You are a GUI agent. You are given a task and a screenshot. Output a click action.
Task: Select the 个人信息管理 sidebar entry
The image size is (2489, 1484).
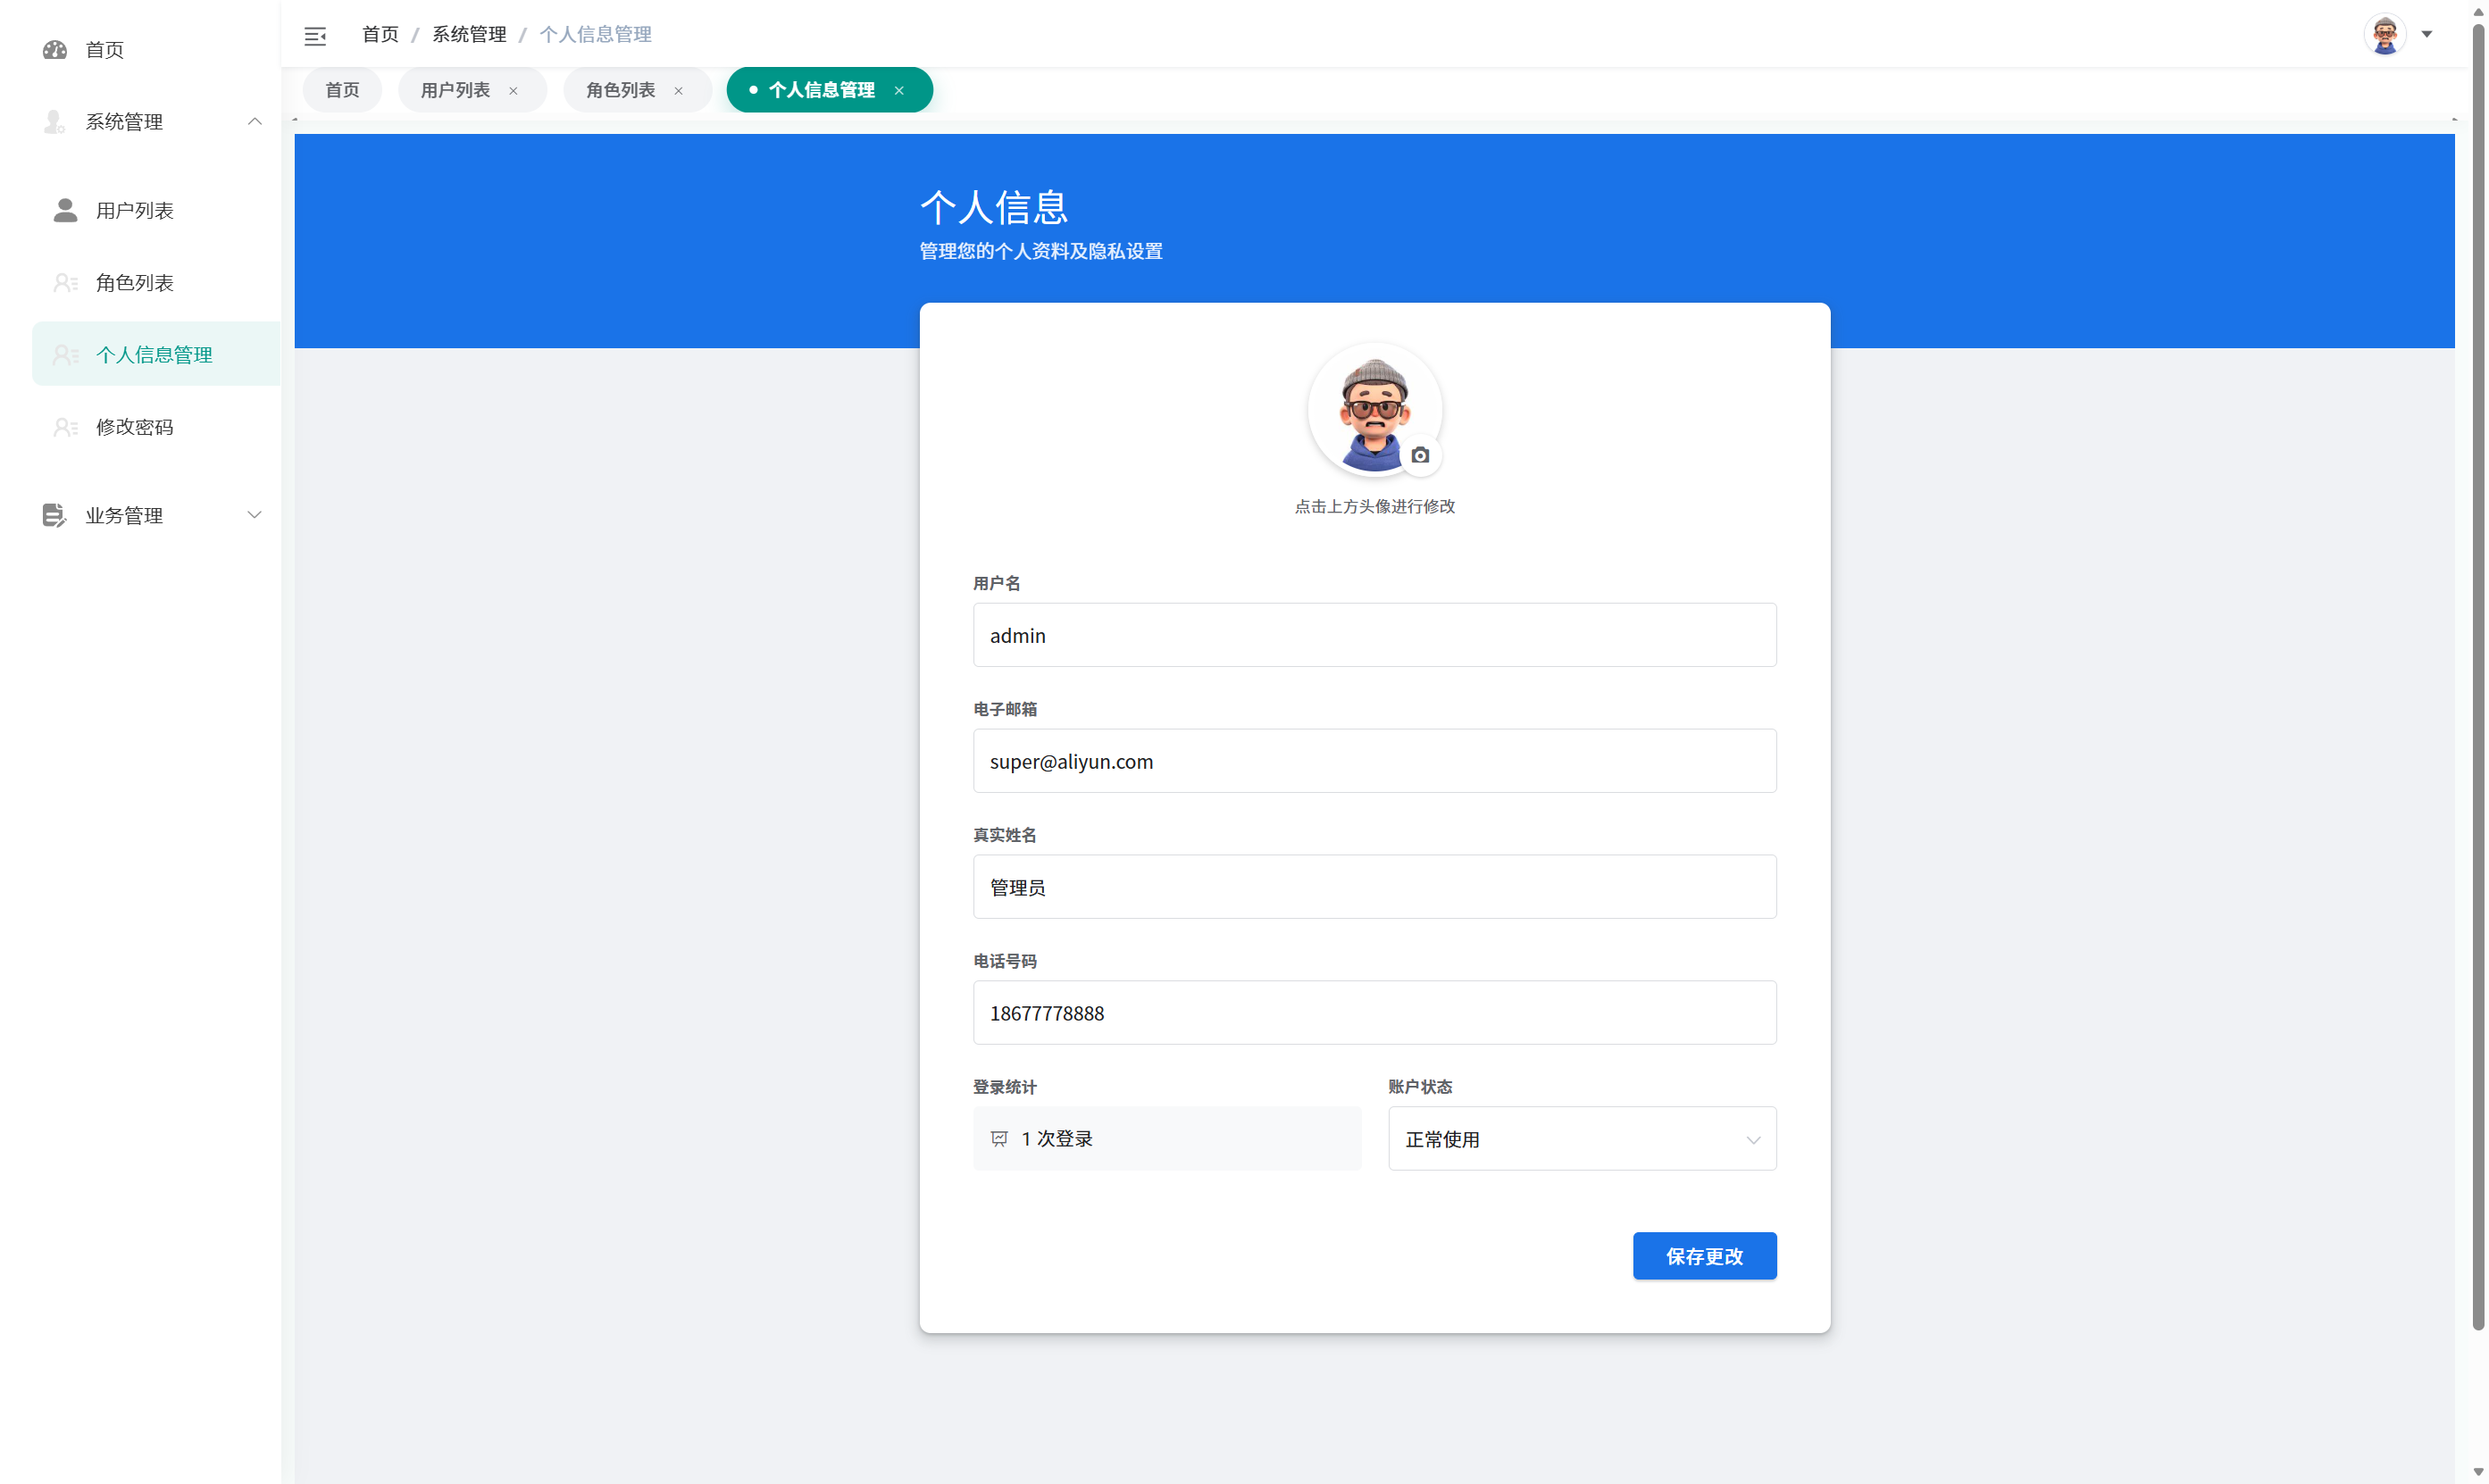(x=155, y=353)
